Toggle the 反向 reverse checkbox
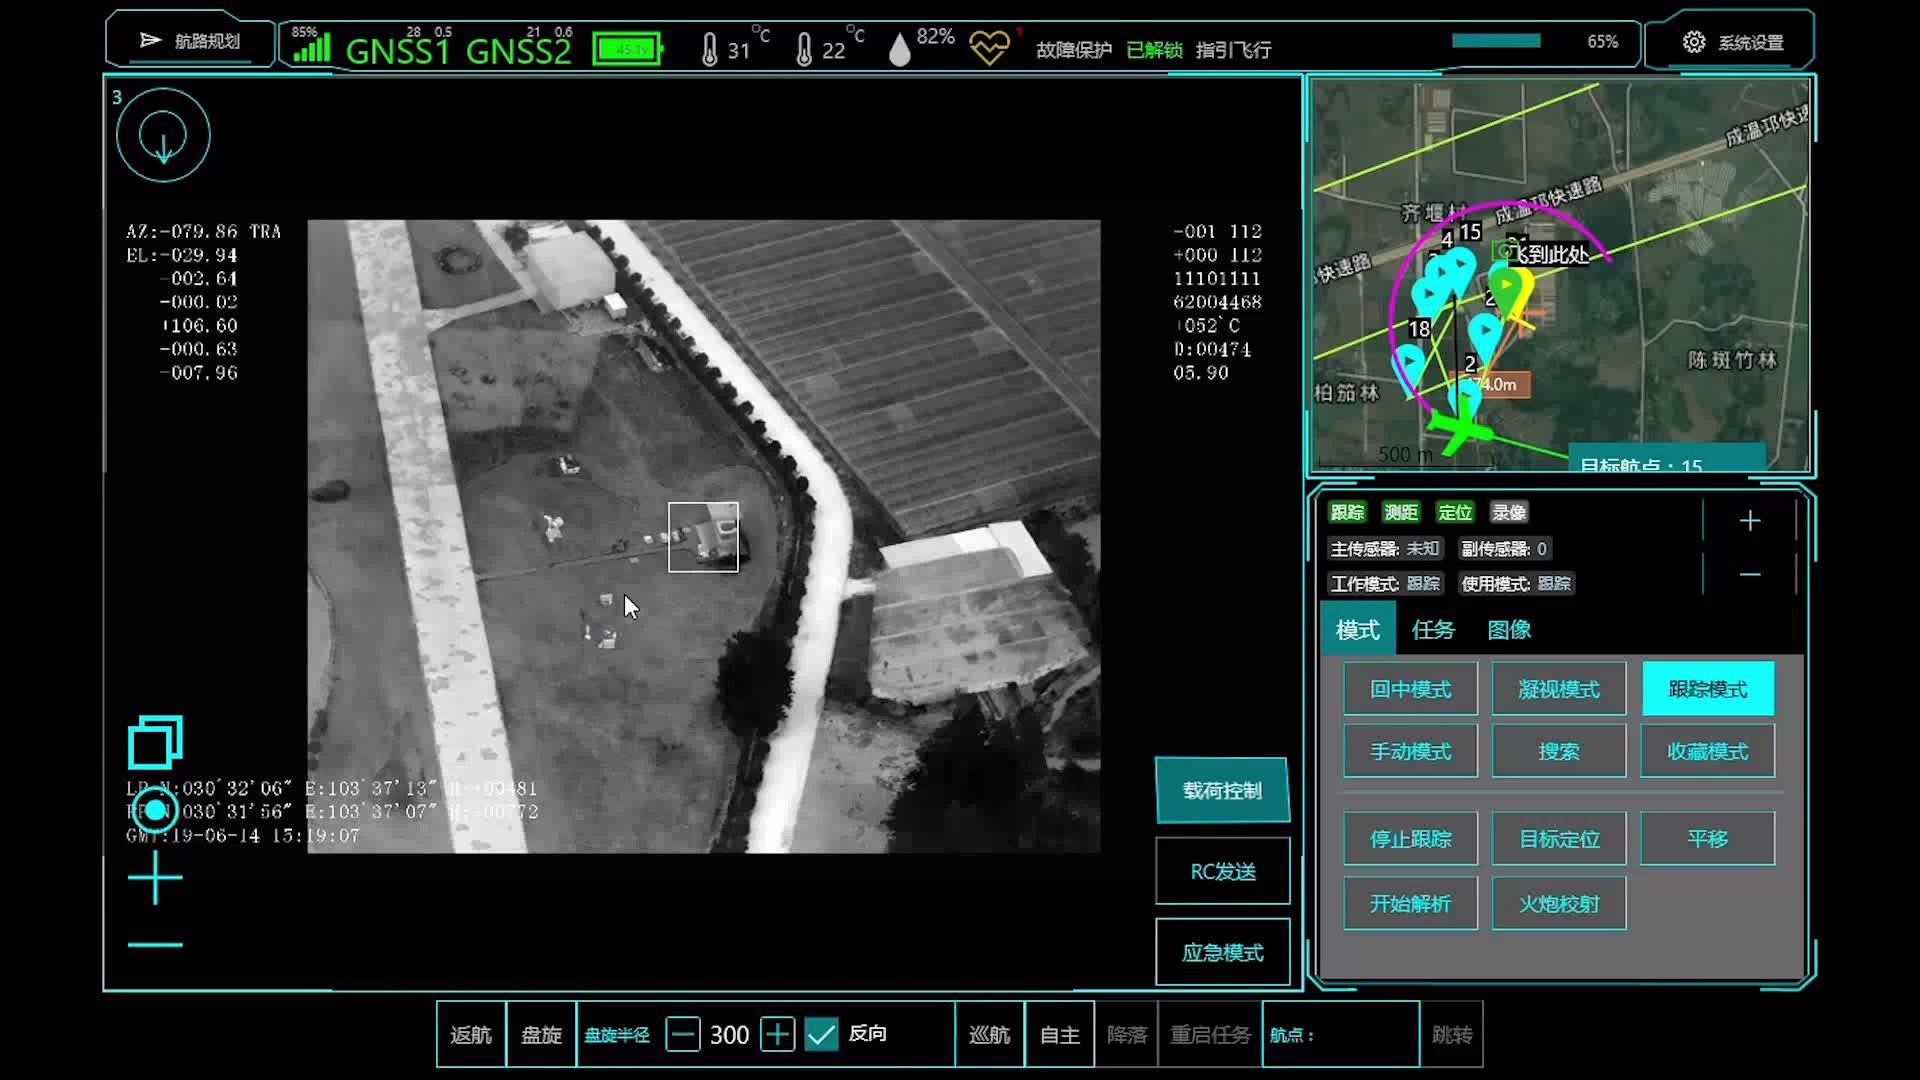The width and height of the screenshot is (1920, 1080). tap(821, 1034)
